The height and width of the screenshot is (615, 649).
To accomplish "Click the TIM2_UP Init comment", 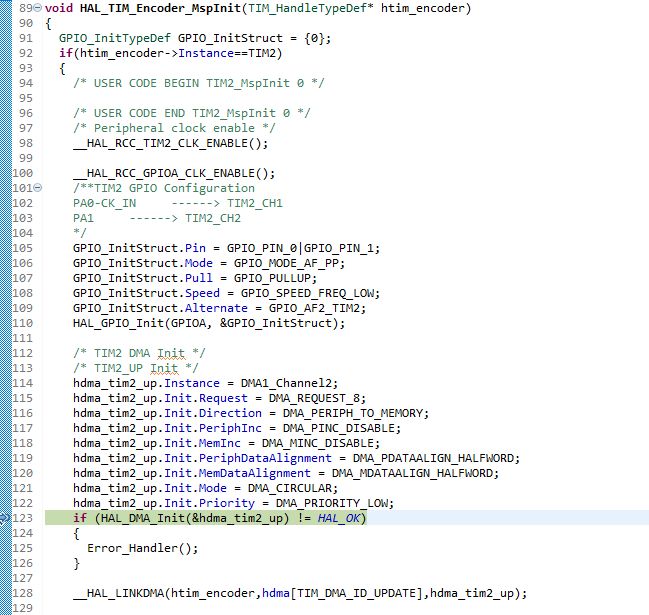I will coord(136,368).
